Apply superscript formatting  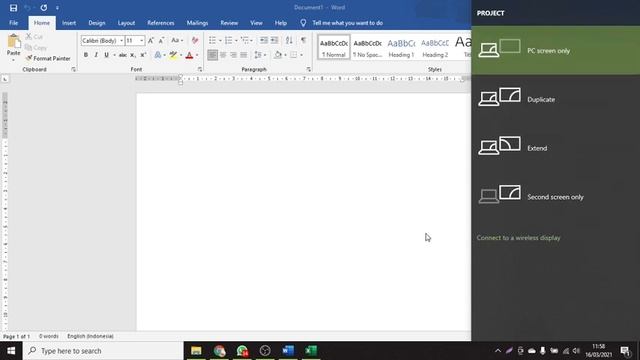pos(143,55)
